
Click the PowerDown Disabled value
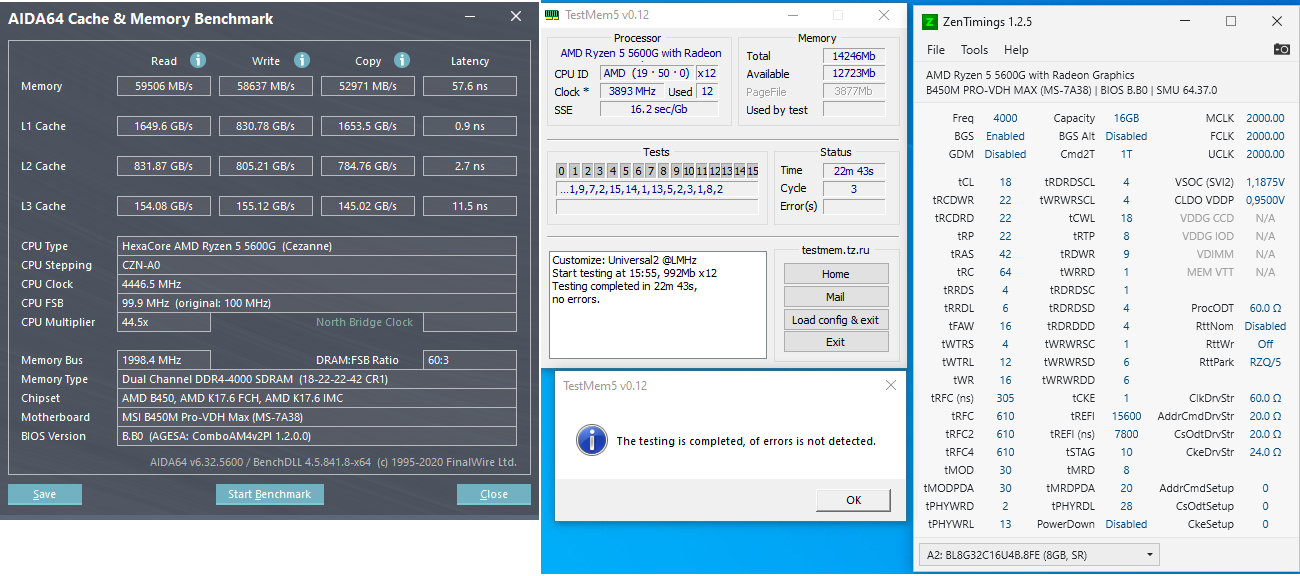click(1126, 524)
